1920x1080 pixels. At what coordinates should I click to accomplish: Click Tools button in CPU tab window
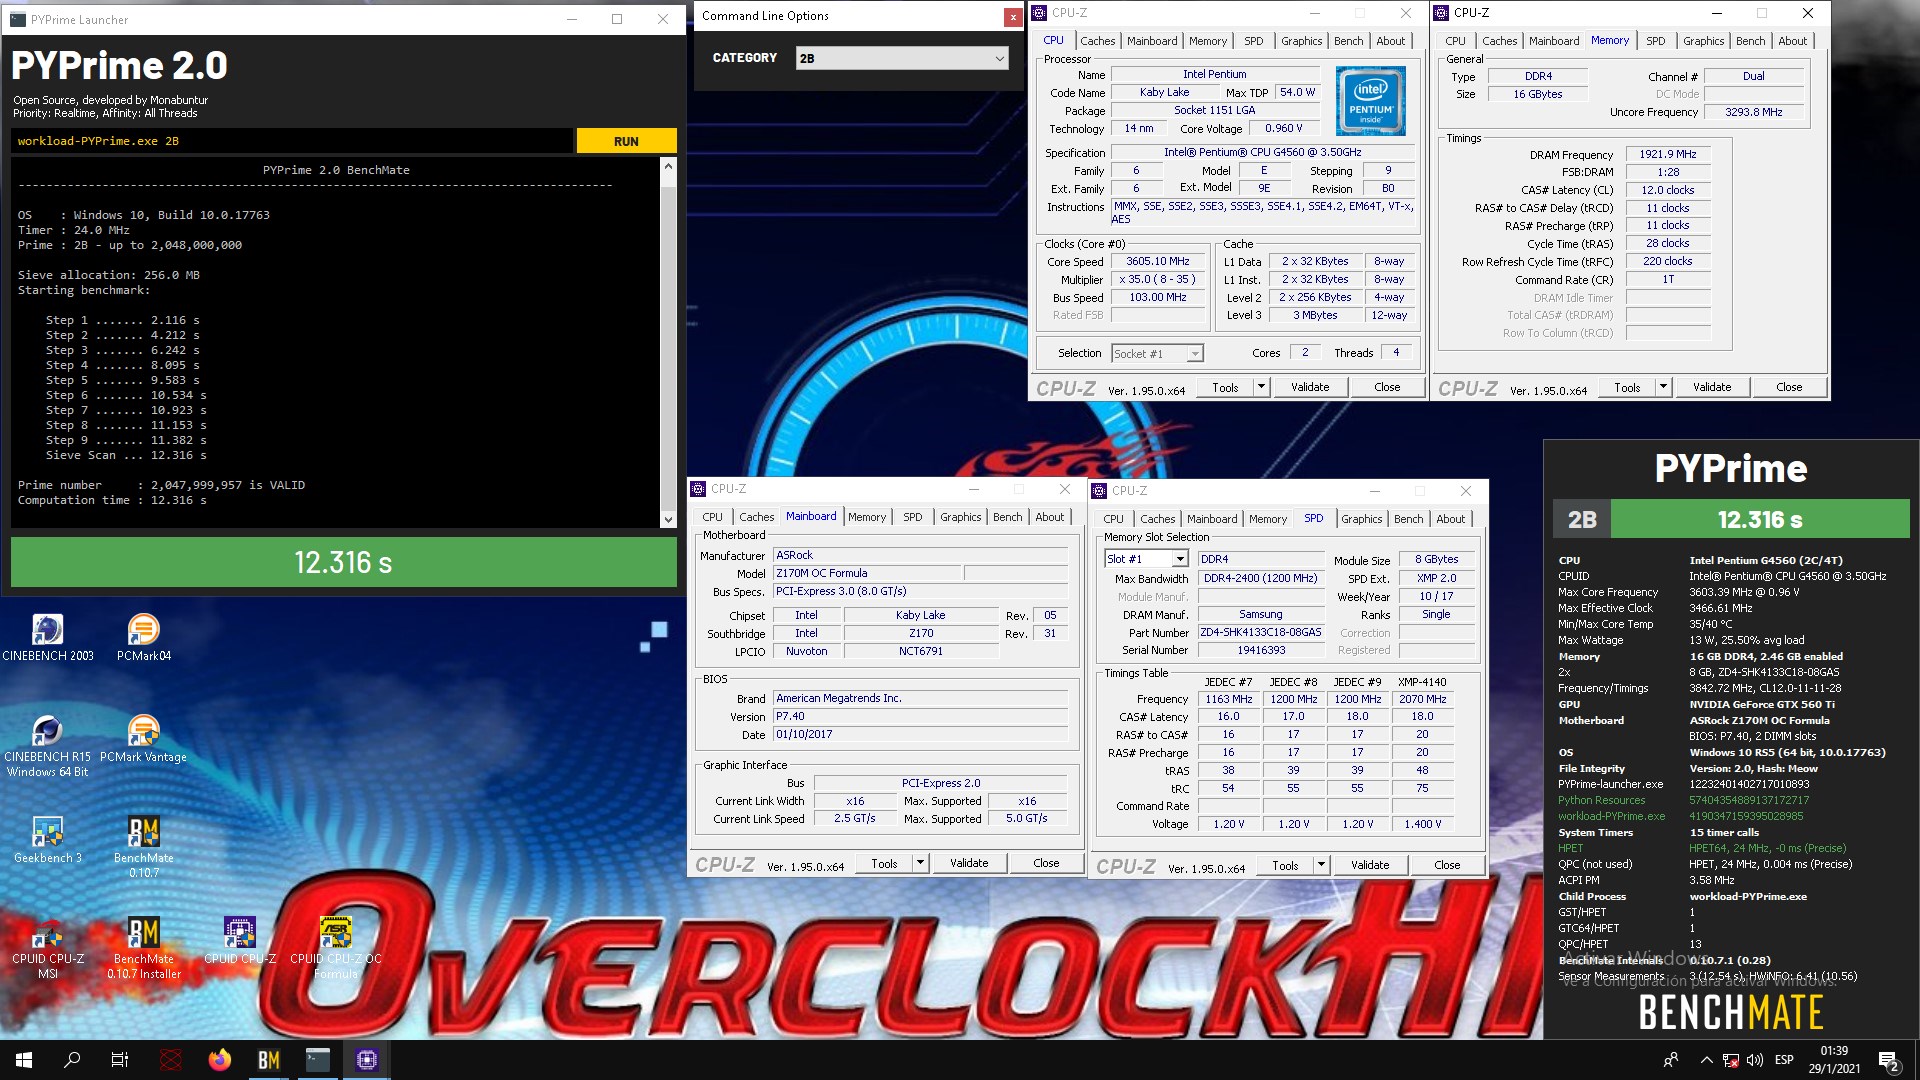point(1225,387)
